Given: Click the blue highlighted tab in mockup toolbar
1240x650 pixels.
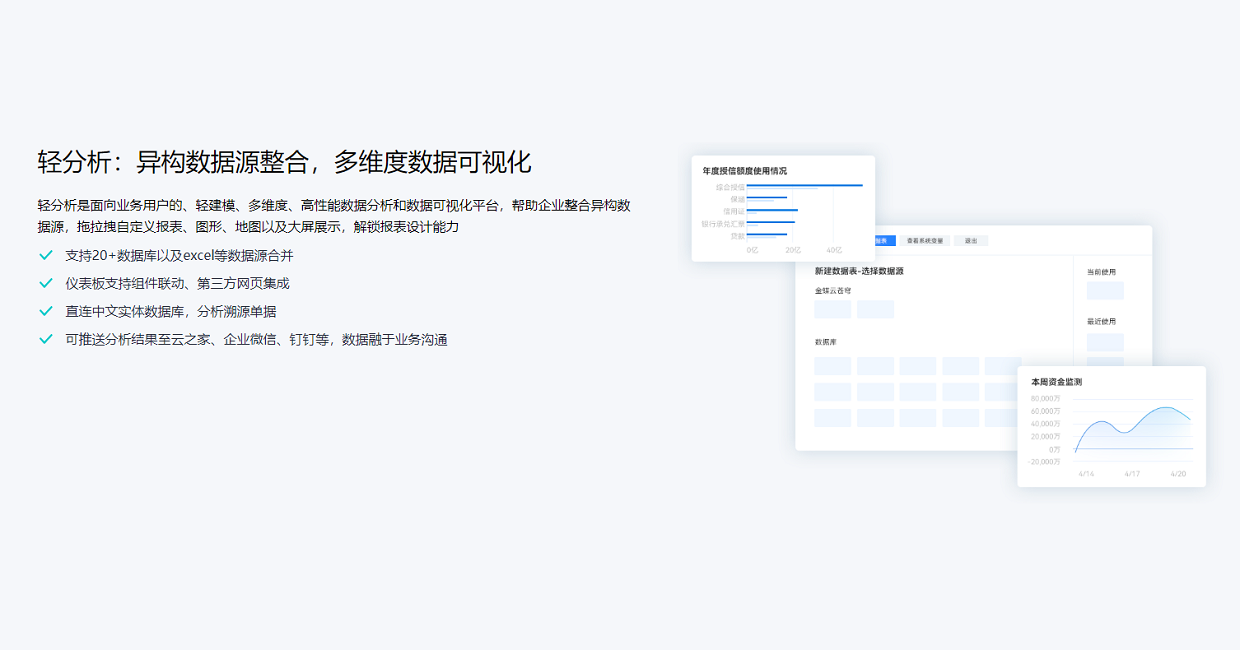Looking at the screenshot, I should [x=885, y=240].
